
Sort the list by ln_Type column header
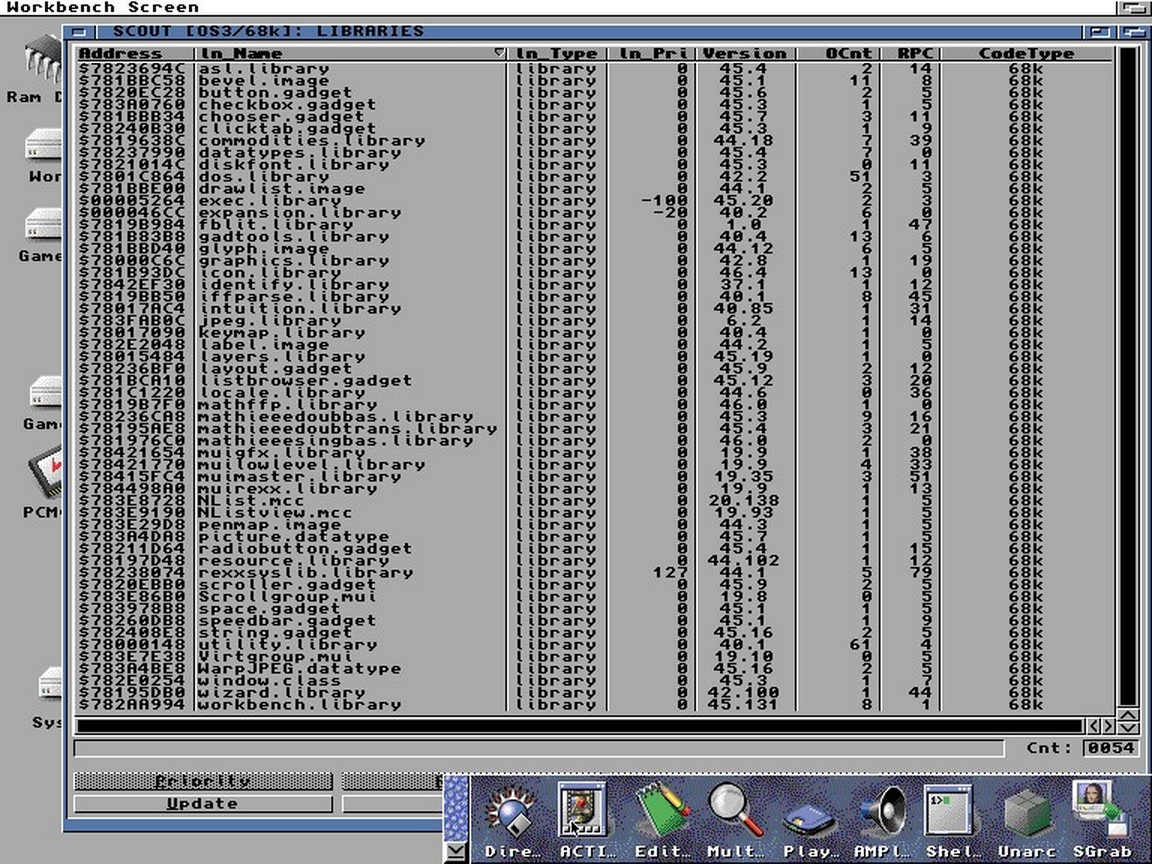click(556, 54)
